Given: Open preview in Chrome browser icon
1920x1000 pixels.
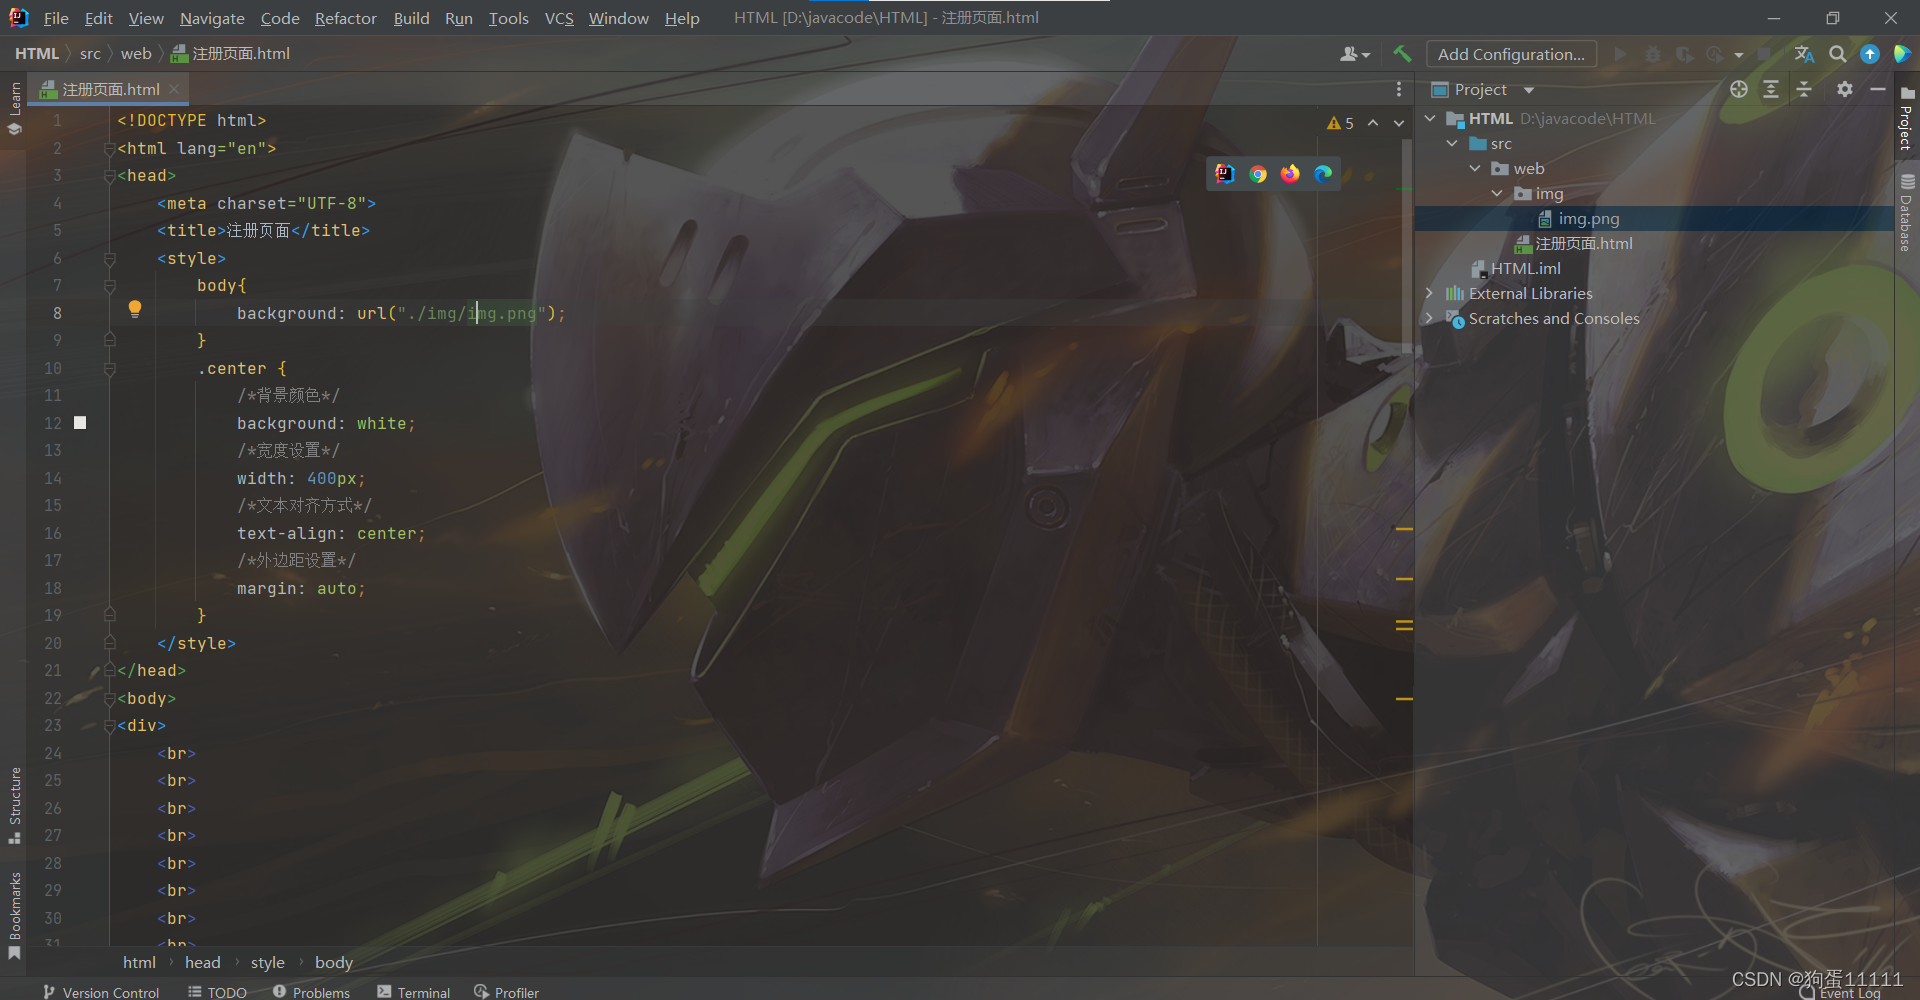Looking at the screenshot, I should 1258,174.
